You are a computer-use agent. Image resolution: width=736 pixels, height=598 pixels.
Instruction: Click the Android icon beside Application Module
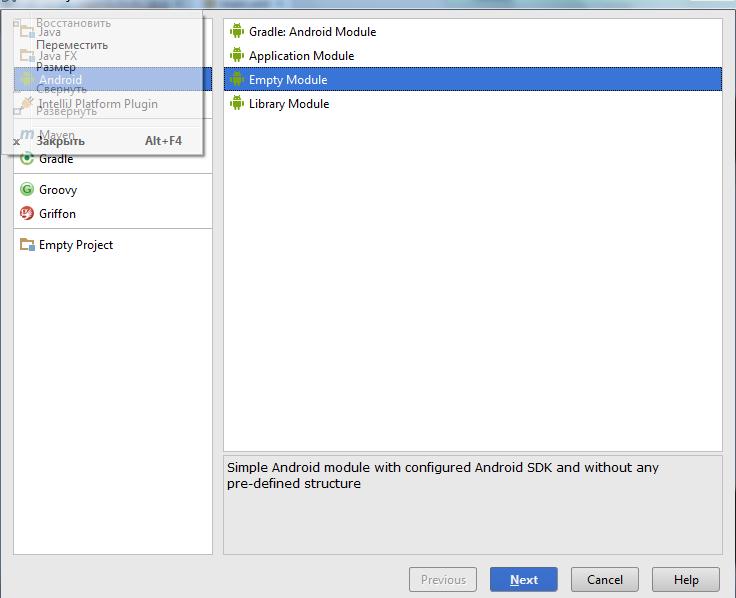(x=237, y=55)
